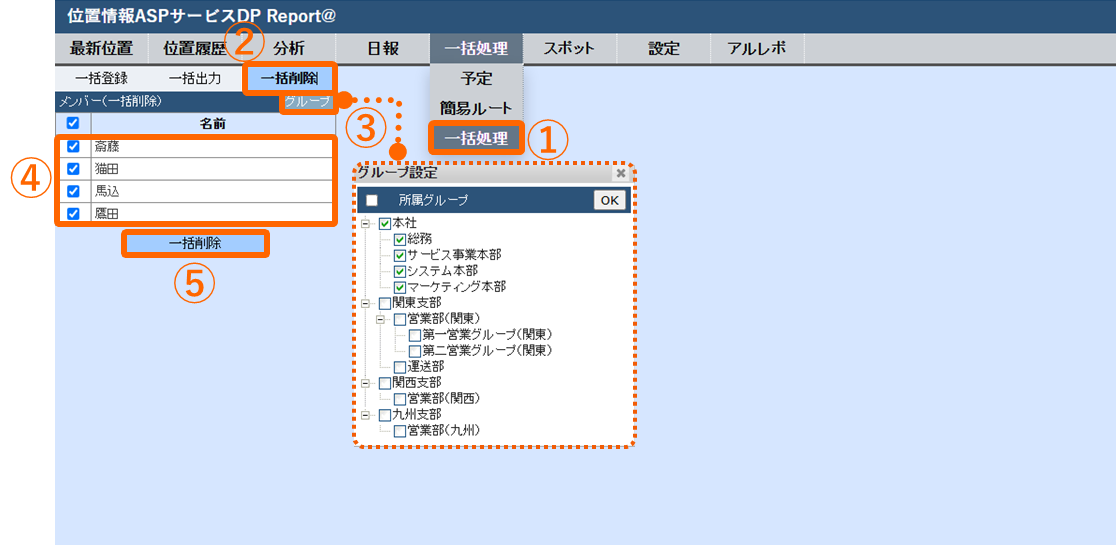
Task: Collapse the 関東支部 tree node
Action: [366, 303]
